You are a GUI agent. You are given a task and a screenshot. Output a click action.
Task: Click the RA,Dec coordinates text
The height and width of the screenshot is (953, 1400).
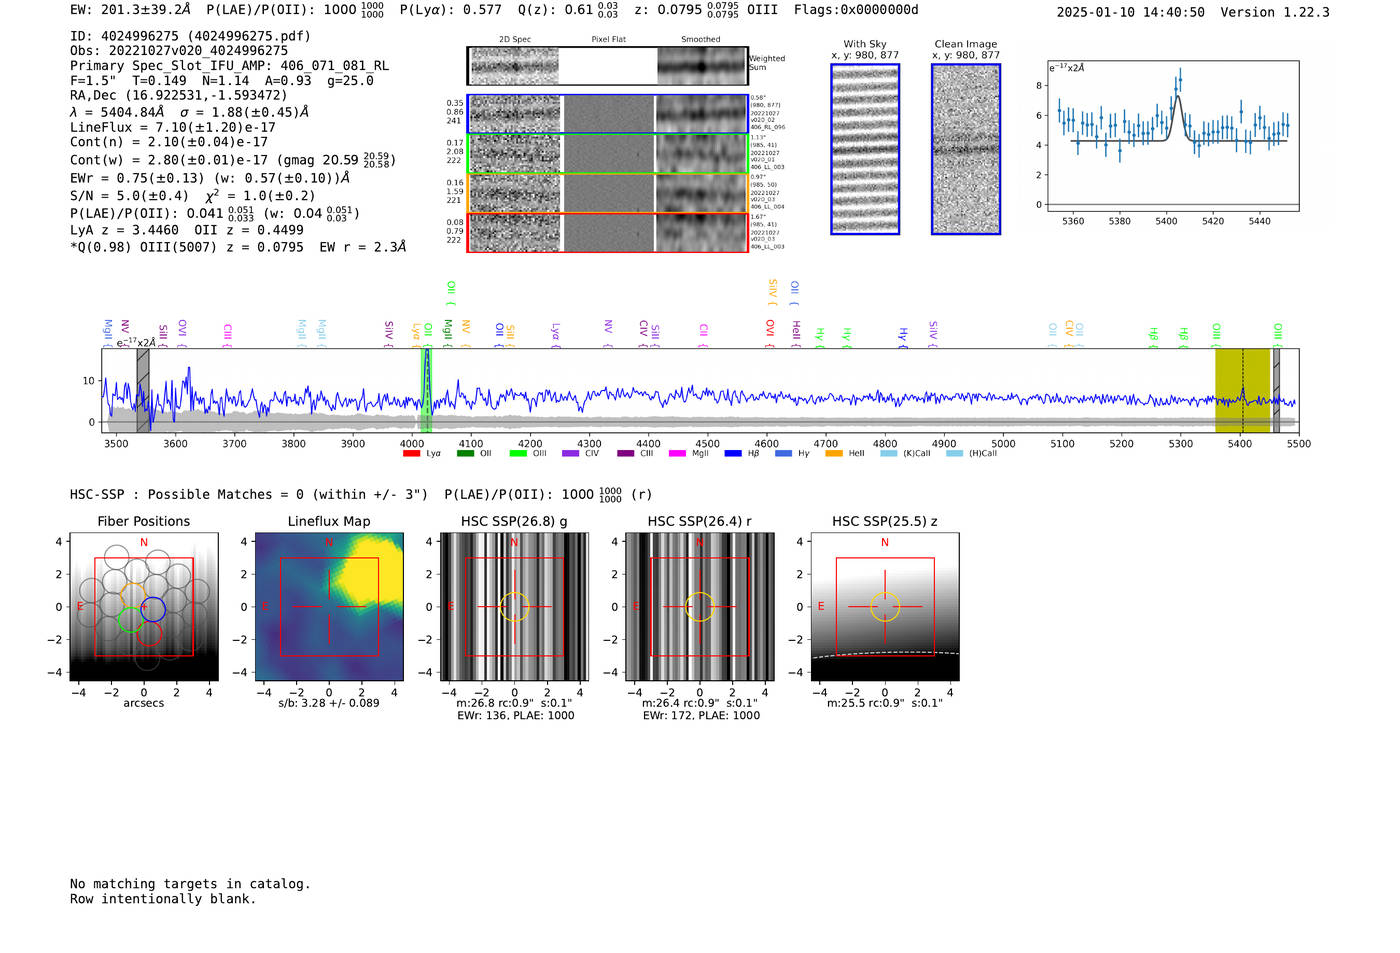point(178,95)
